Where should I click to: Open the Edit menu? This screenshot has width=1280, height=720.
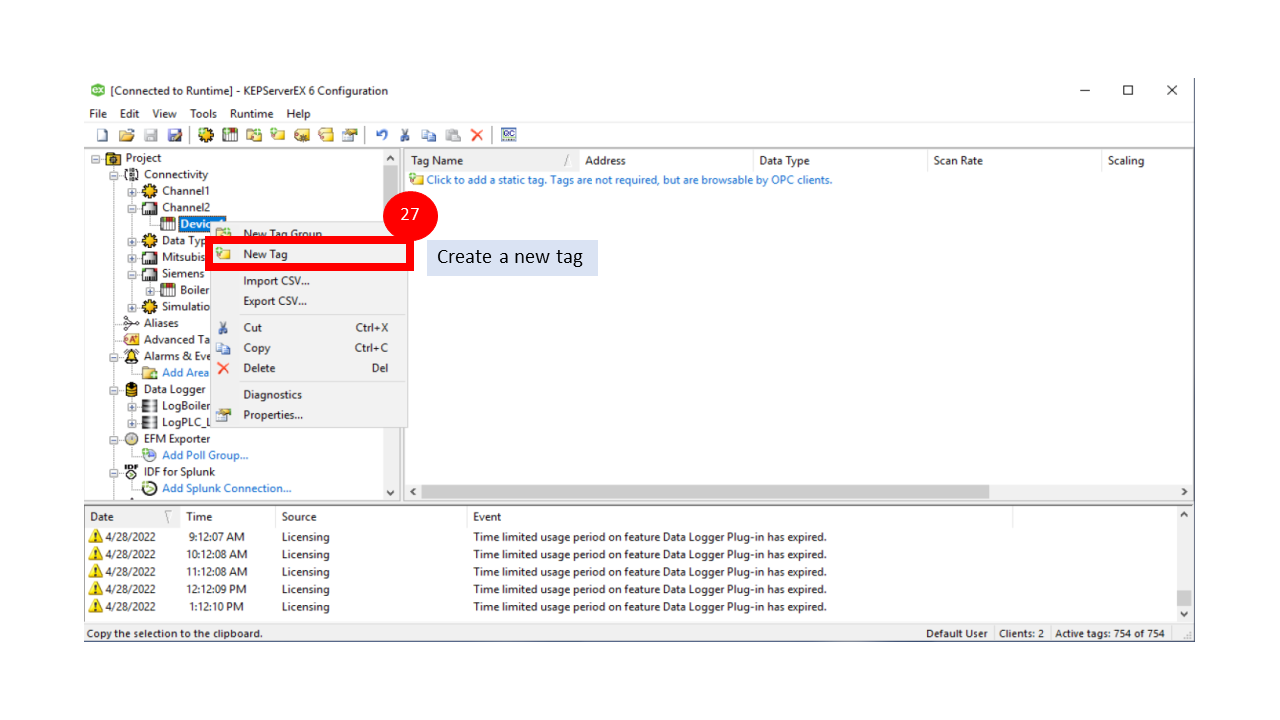[130, 114]
